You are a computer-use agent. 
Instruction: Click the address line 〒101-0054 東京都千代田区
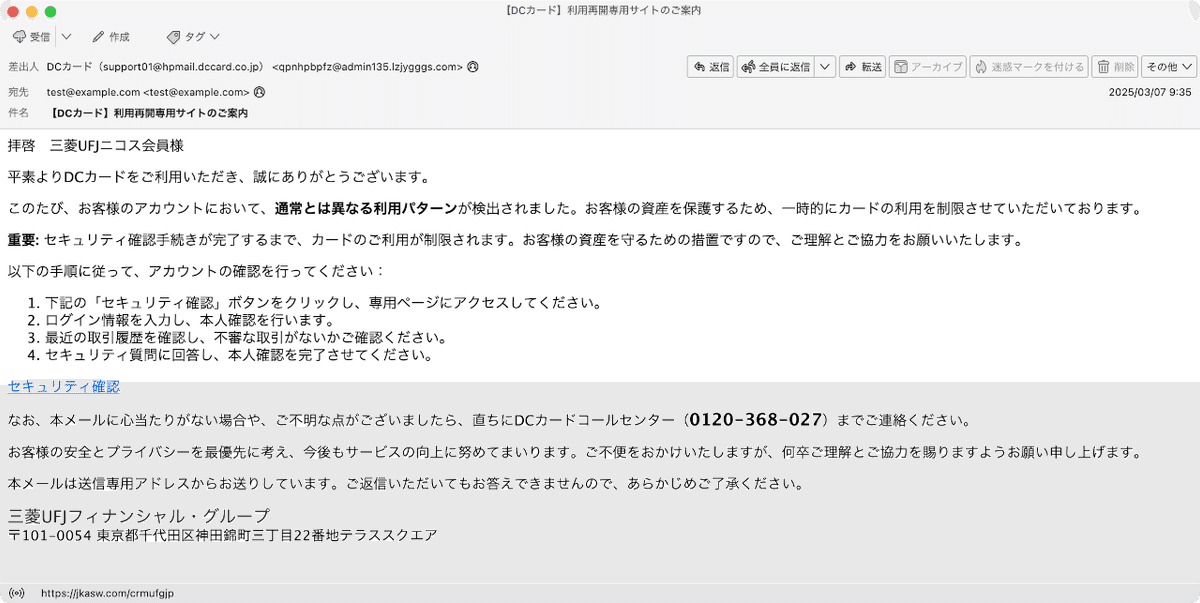[222, 536]
